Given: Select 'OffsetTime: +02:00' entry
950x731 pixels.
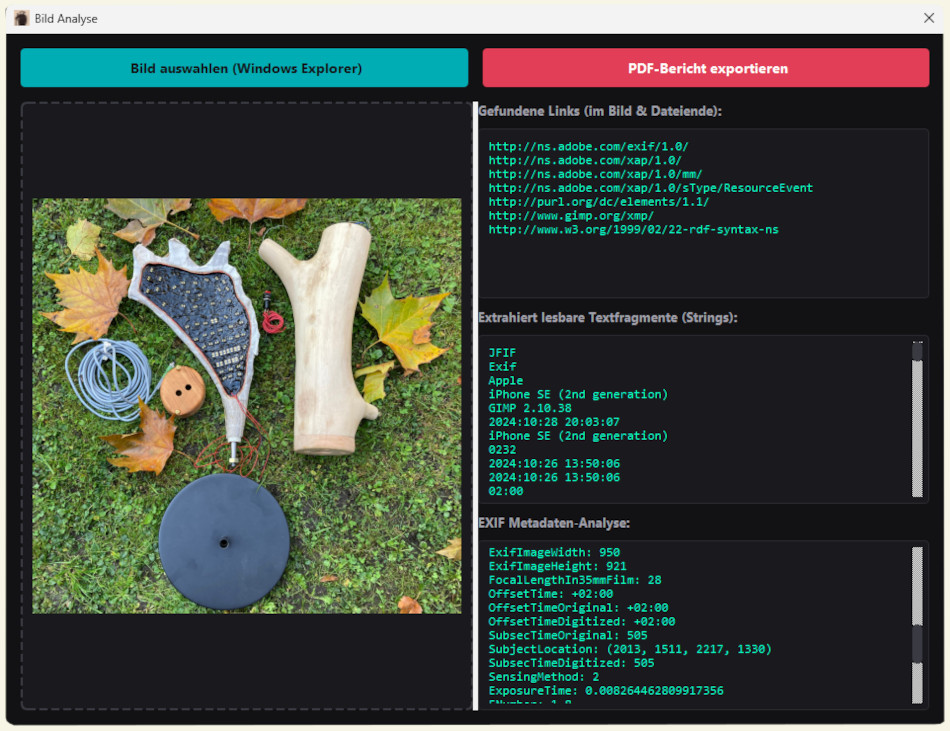Looking at the screenshot, I should [550, 594].
